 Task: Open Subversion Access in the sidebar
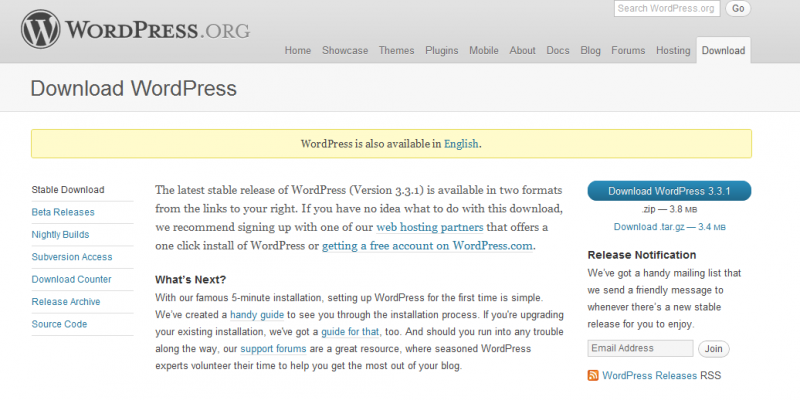point(72,257)
